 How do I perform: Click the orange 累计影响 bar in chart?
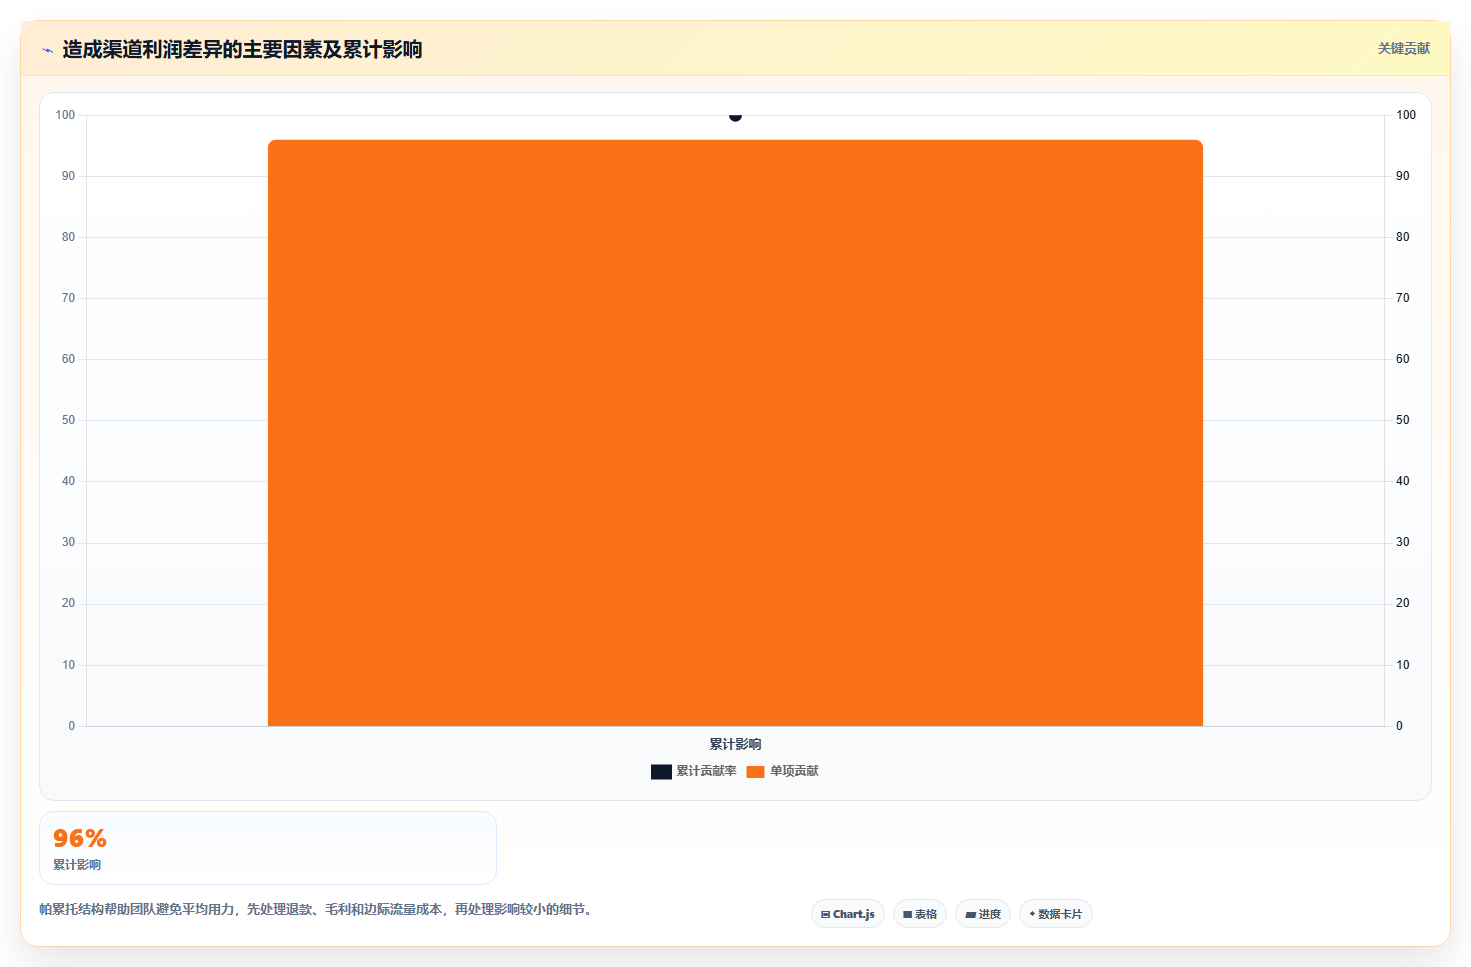[x=735, y=433]
